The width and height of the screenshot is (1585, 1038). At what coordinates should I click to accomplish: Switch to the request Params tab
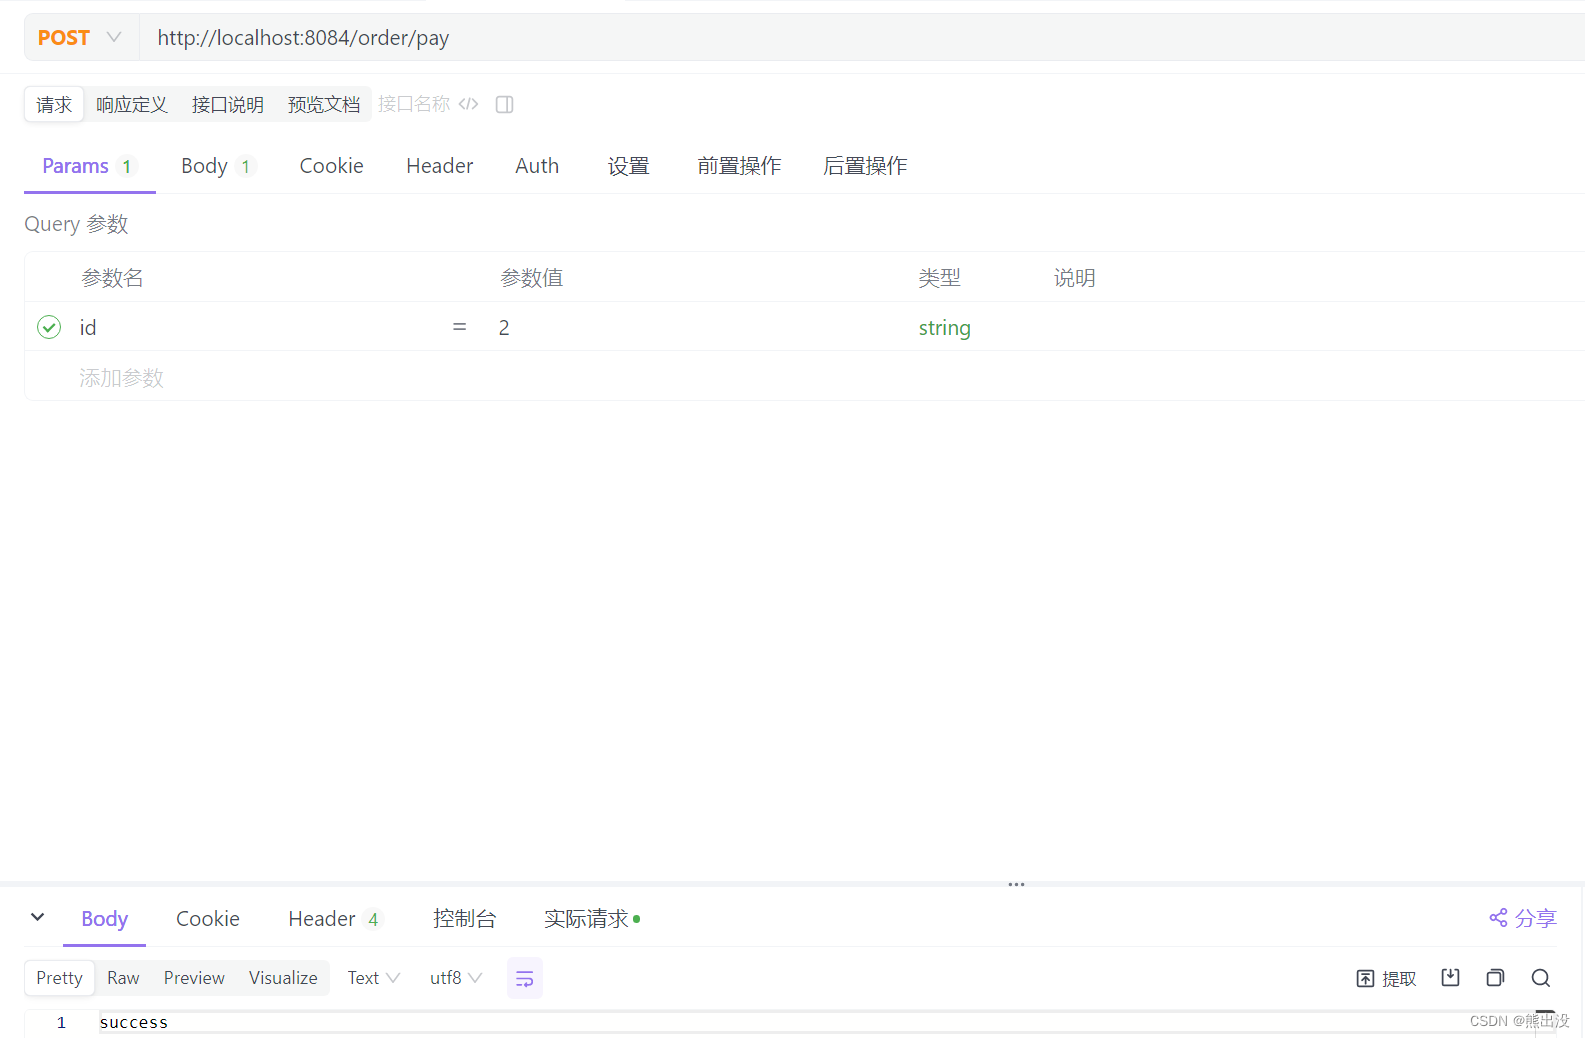[88, 166]
